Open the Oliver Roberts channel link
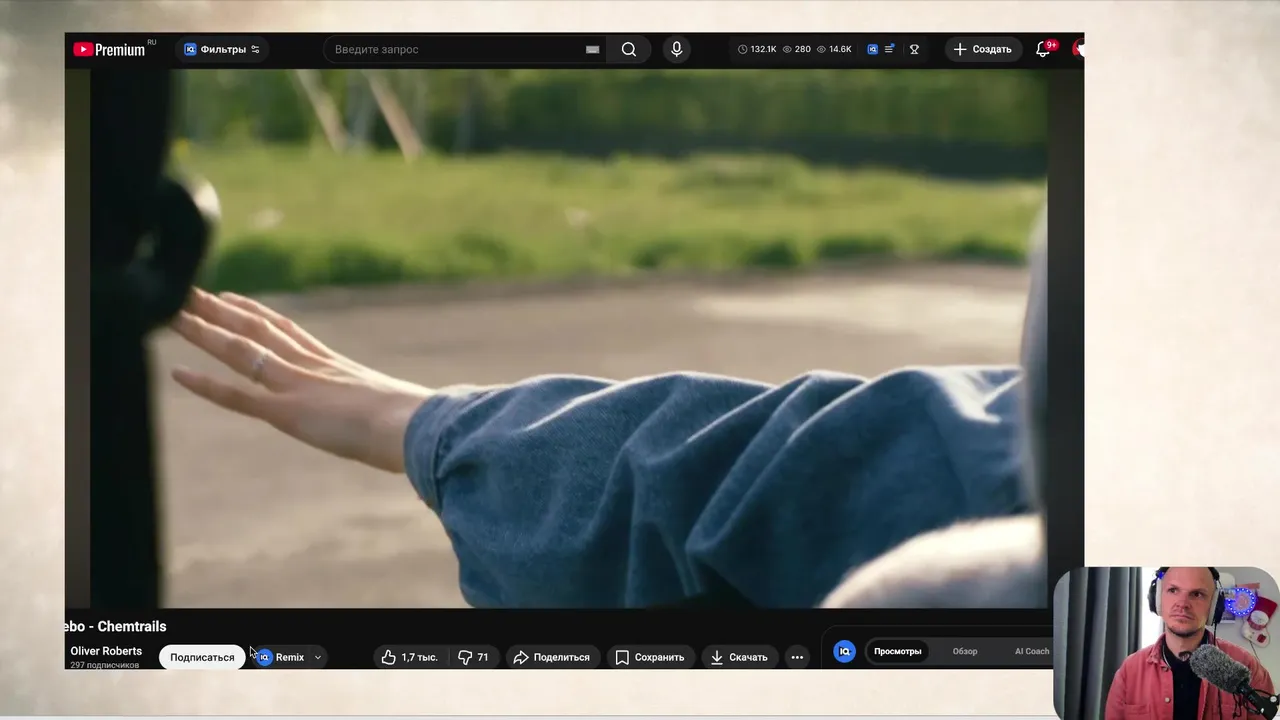This screenshot has width=1280, height=720. (106, 651)
